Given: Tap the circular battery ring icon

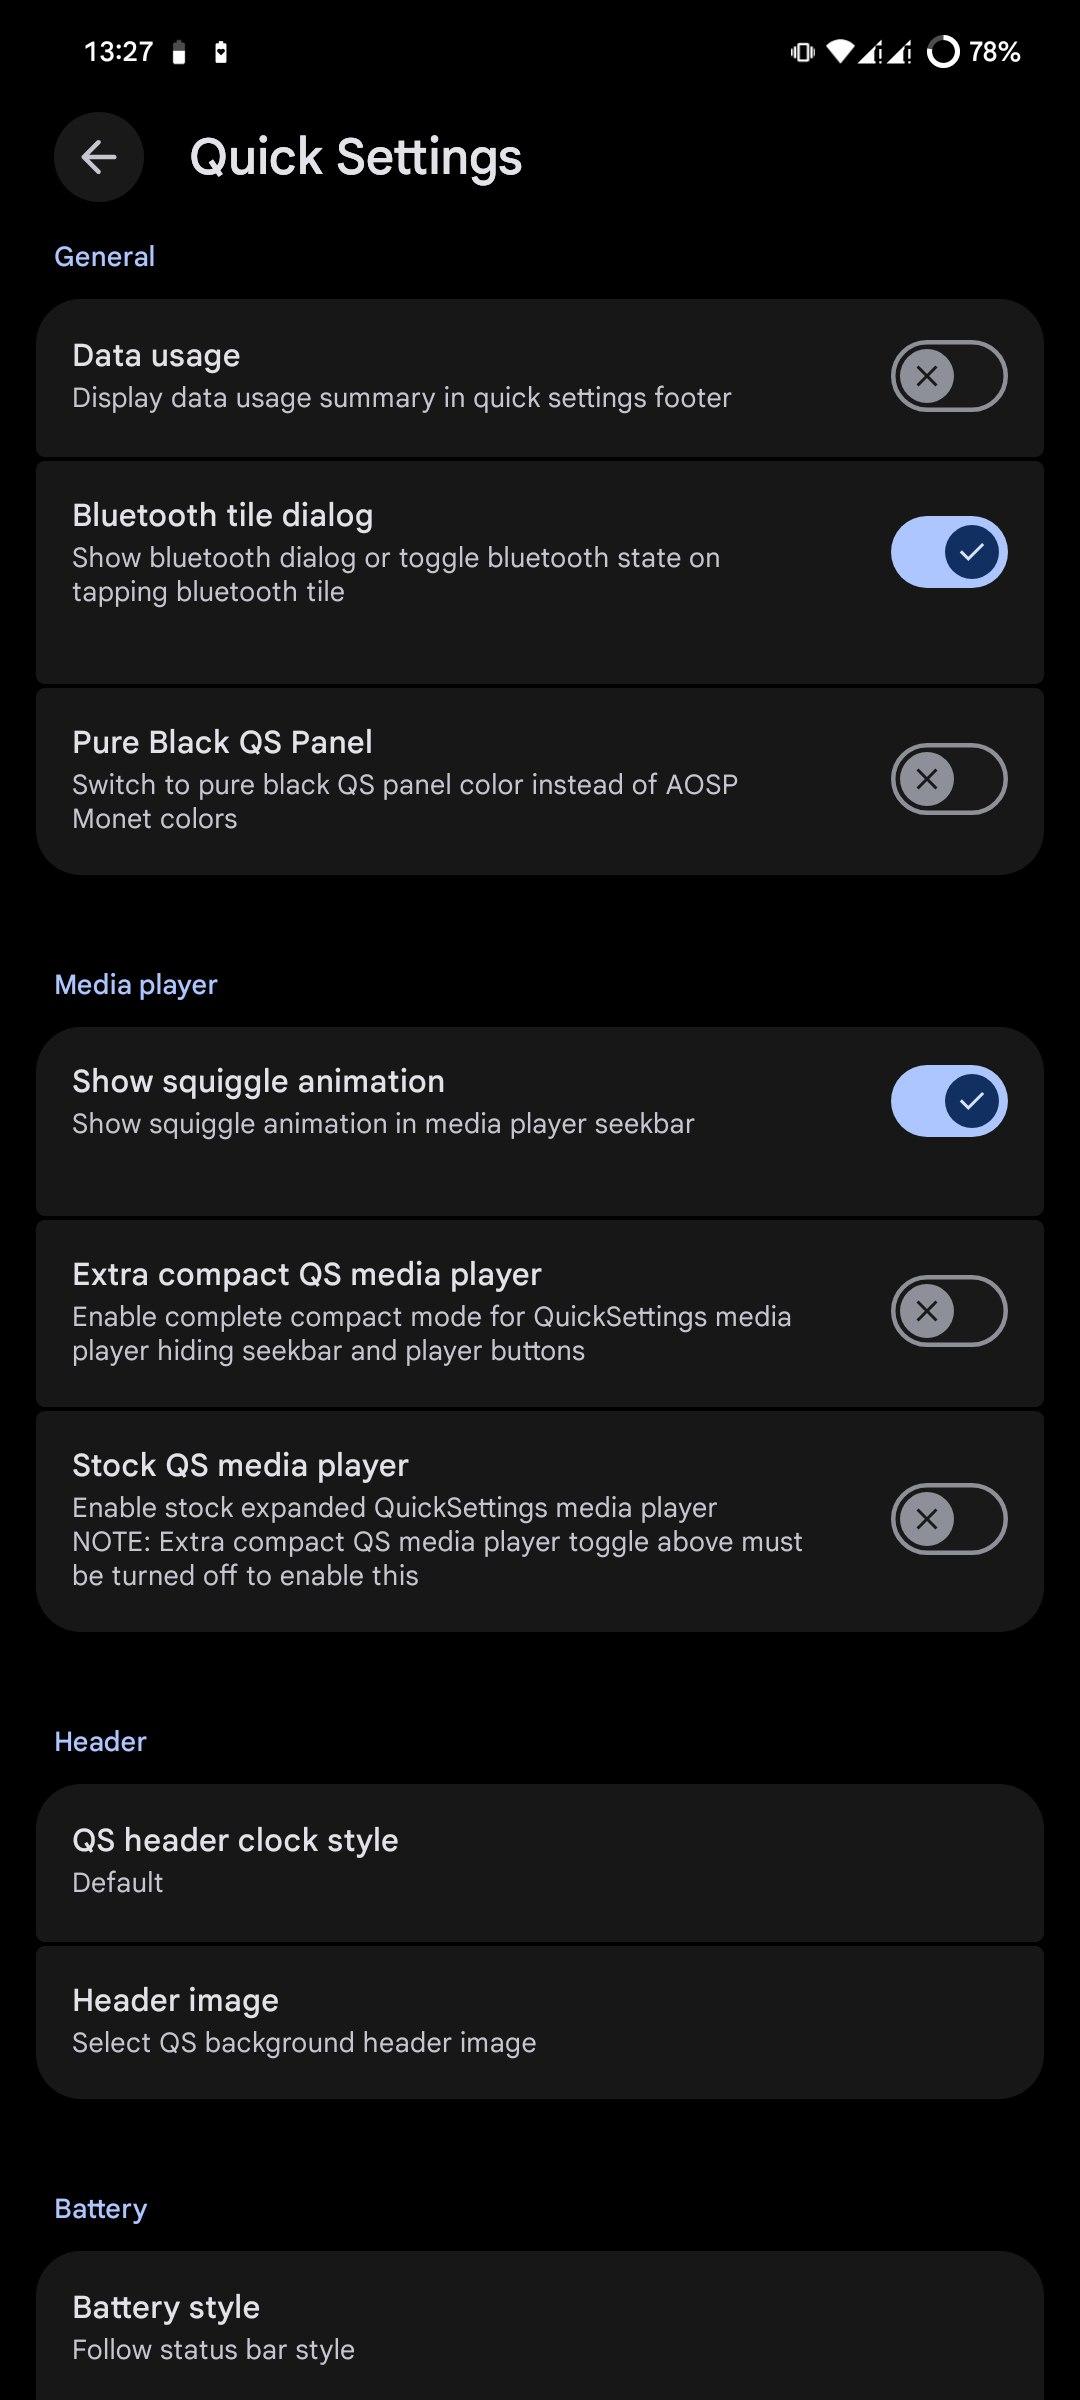Looking at the screenshot, I should (x=942, y=52).
